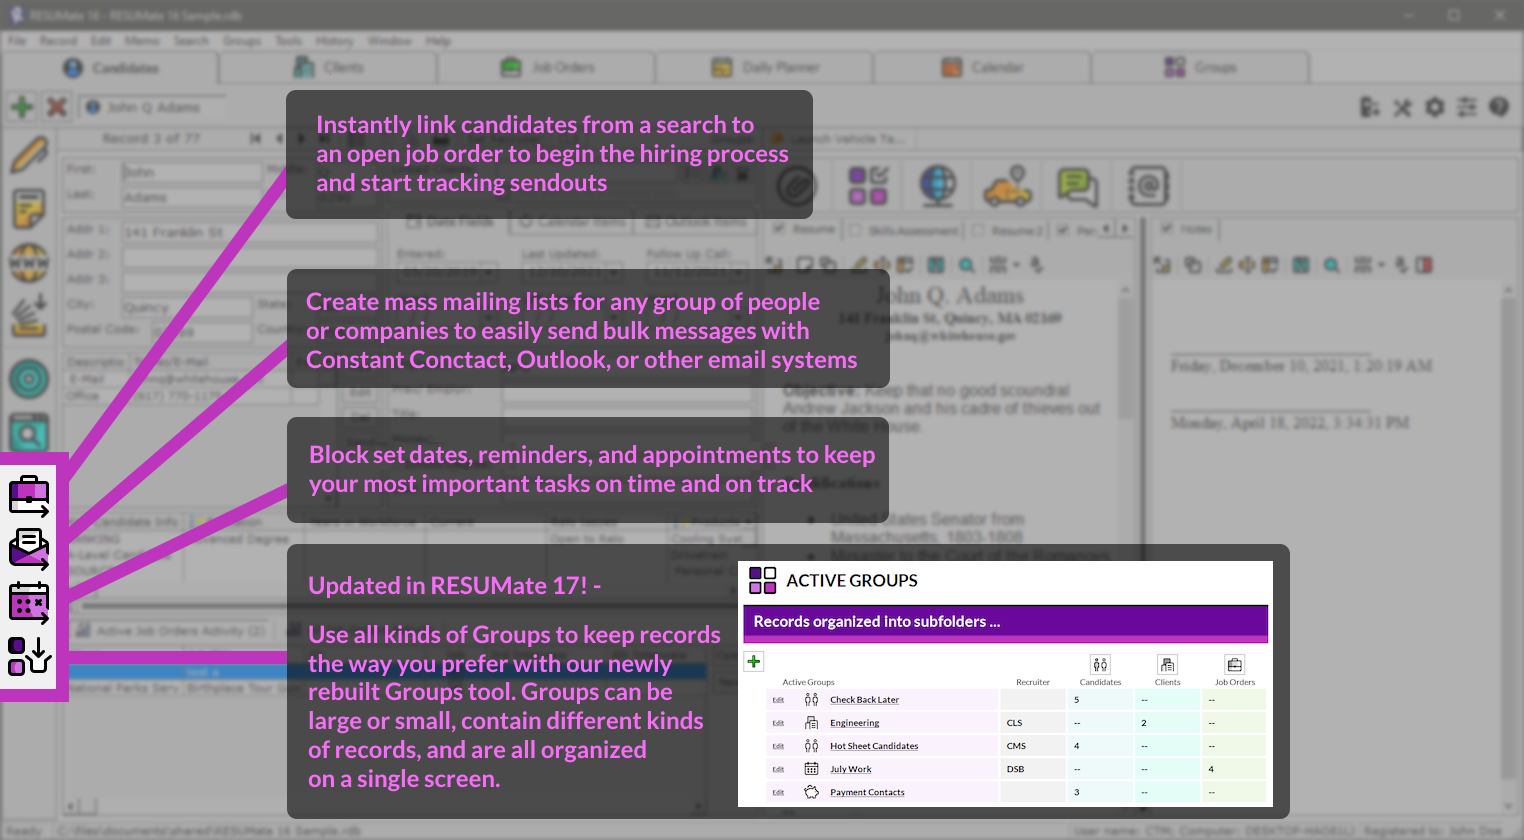Toggle the Resume checkbox
The width and height of the screenshot is (1524, 840).
coord(779,229)
